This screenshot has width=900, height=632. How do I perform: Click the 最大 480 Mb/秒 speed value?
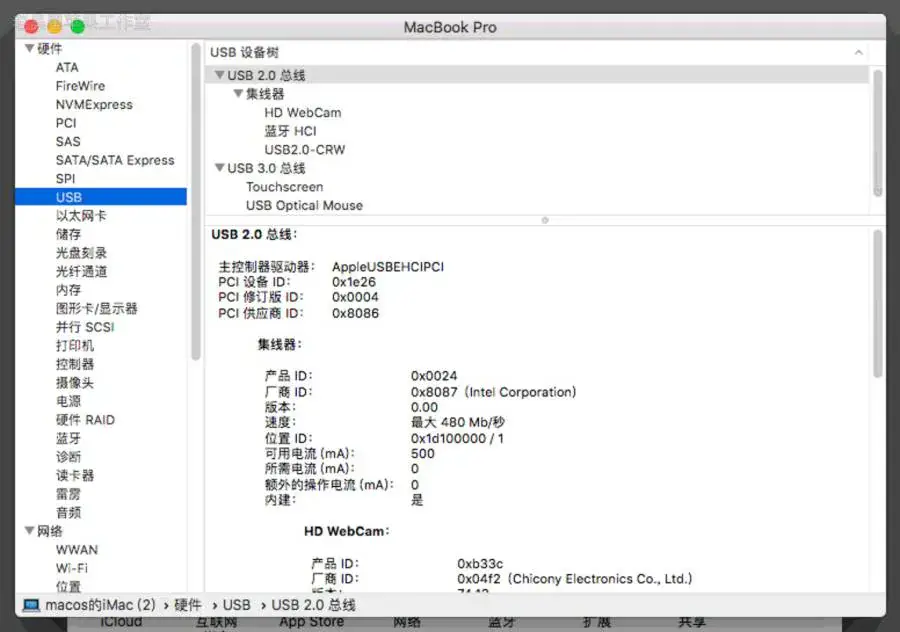pyautogui.click(x=457, y=422)
